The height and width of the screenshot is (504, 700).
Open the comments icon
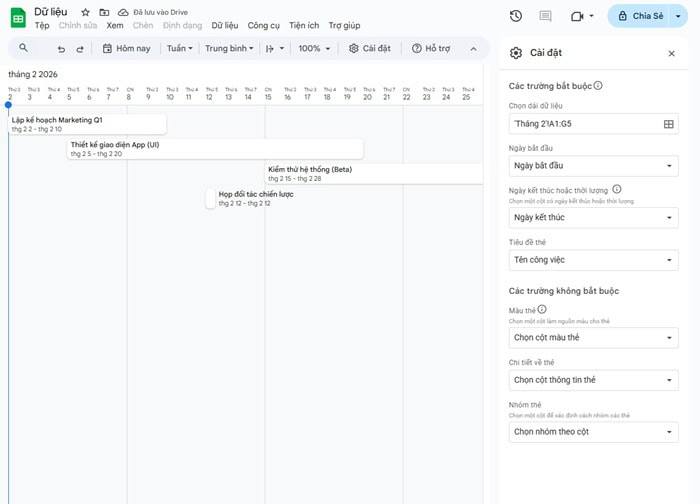[x=545, y=16]
